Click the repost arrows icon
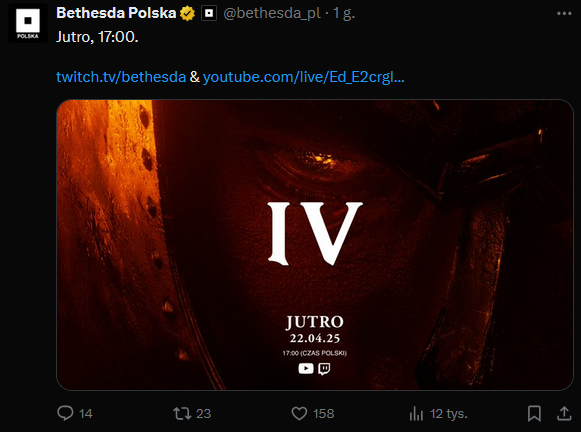This screenshot has width=581, height=432. pos(182,413)
